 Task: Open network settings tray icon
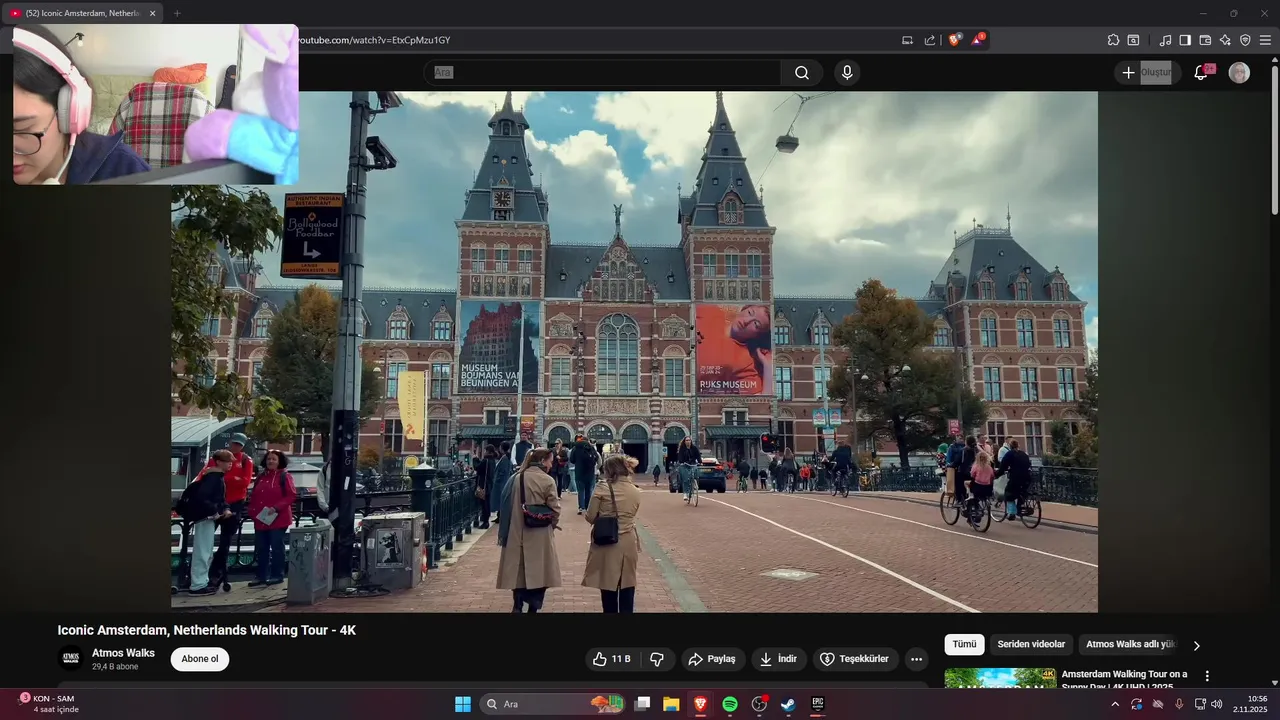tap(1201, 704)
